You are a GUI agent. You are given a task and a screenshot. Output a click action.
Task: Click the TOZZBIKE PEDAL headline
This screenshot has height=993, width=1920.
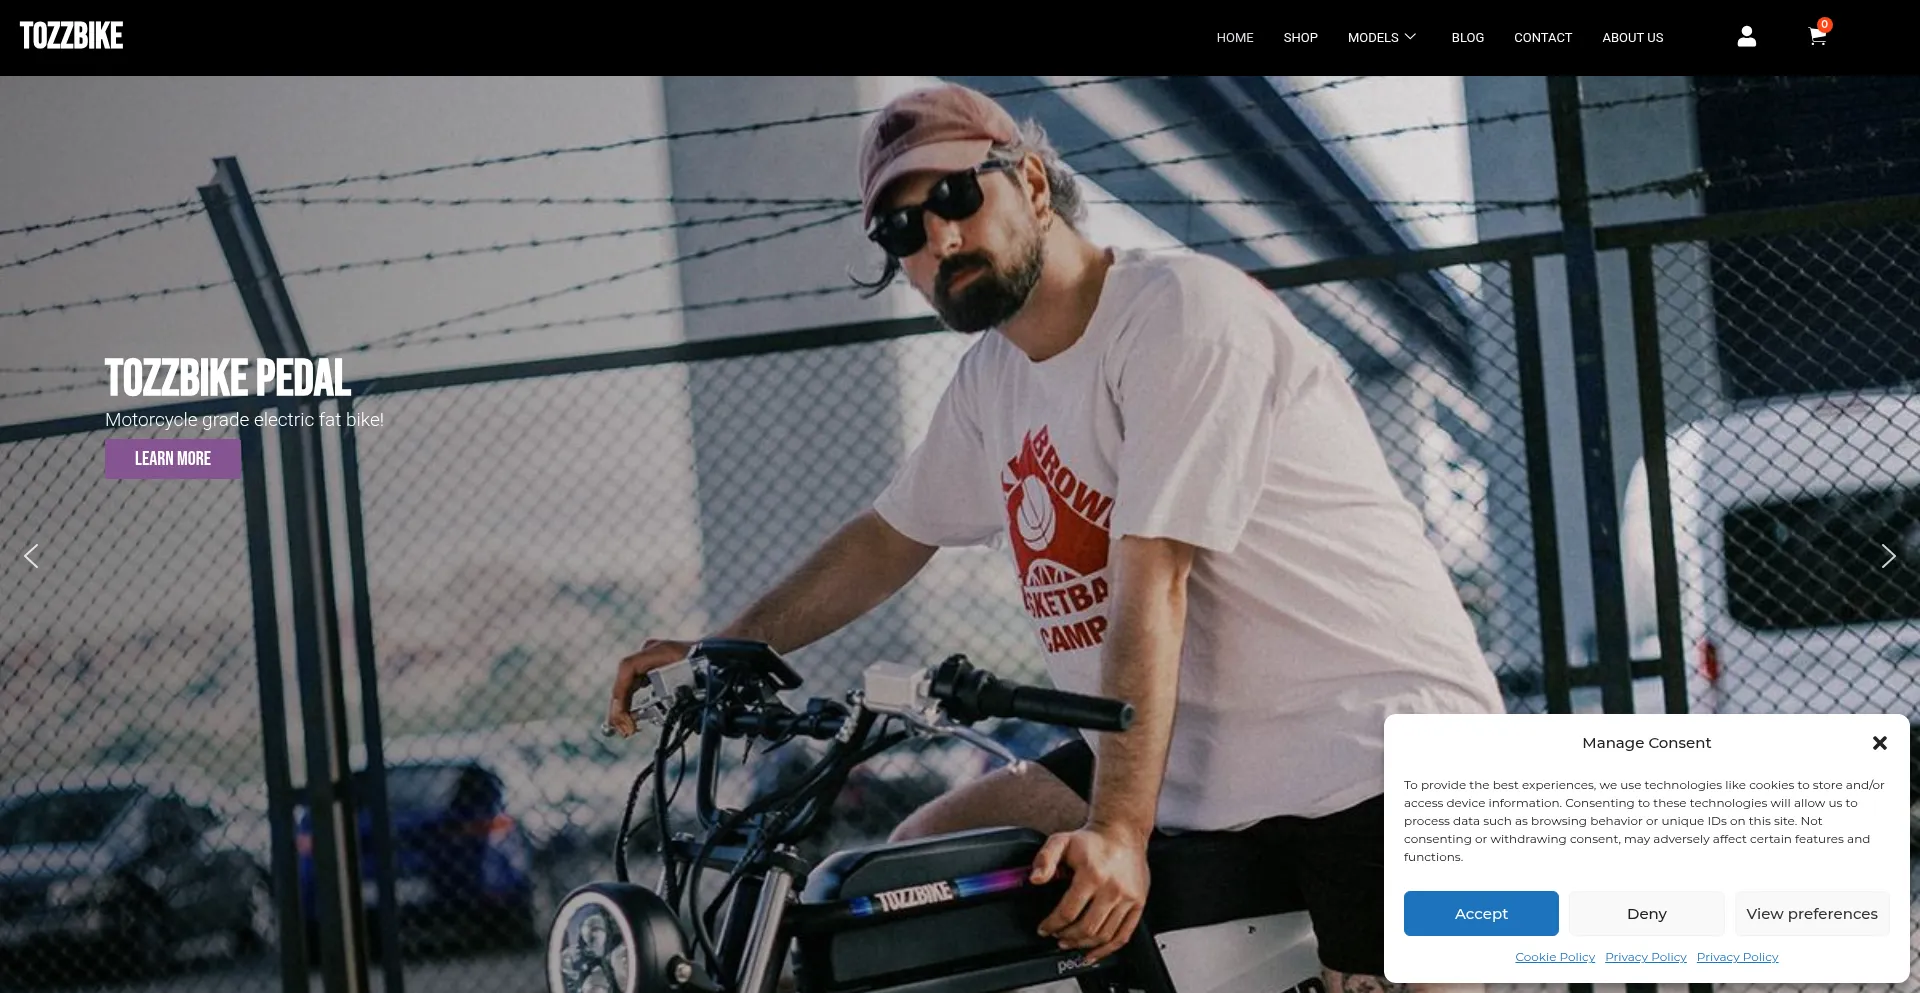(228, 378)
